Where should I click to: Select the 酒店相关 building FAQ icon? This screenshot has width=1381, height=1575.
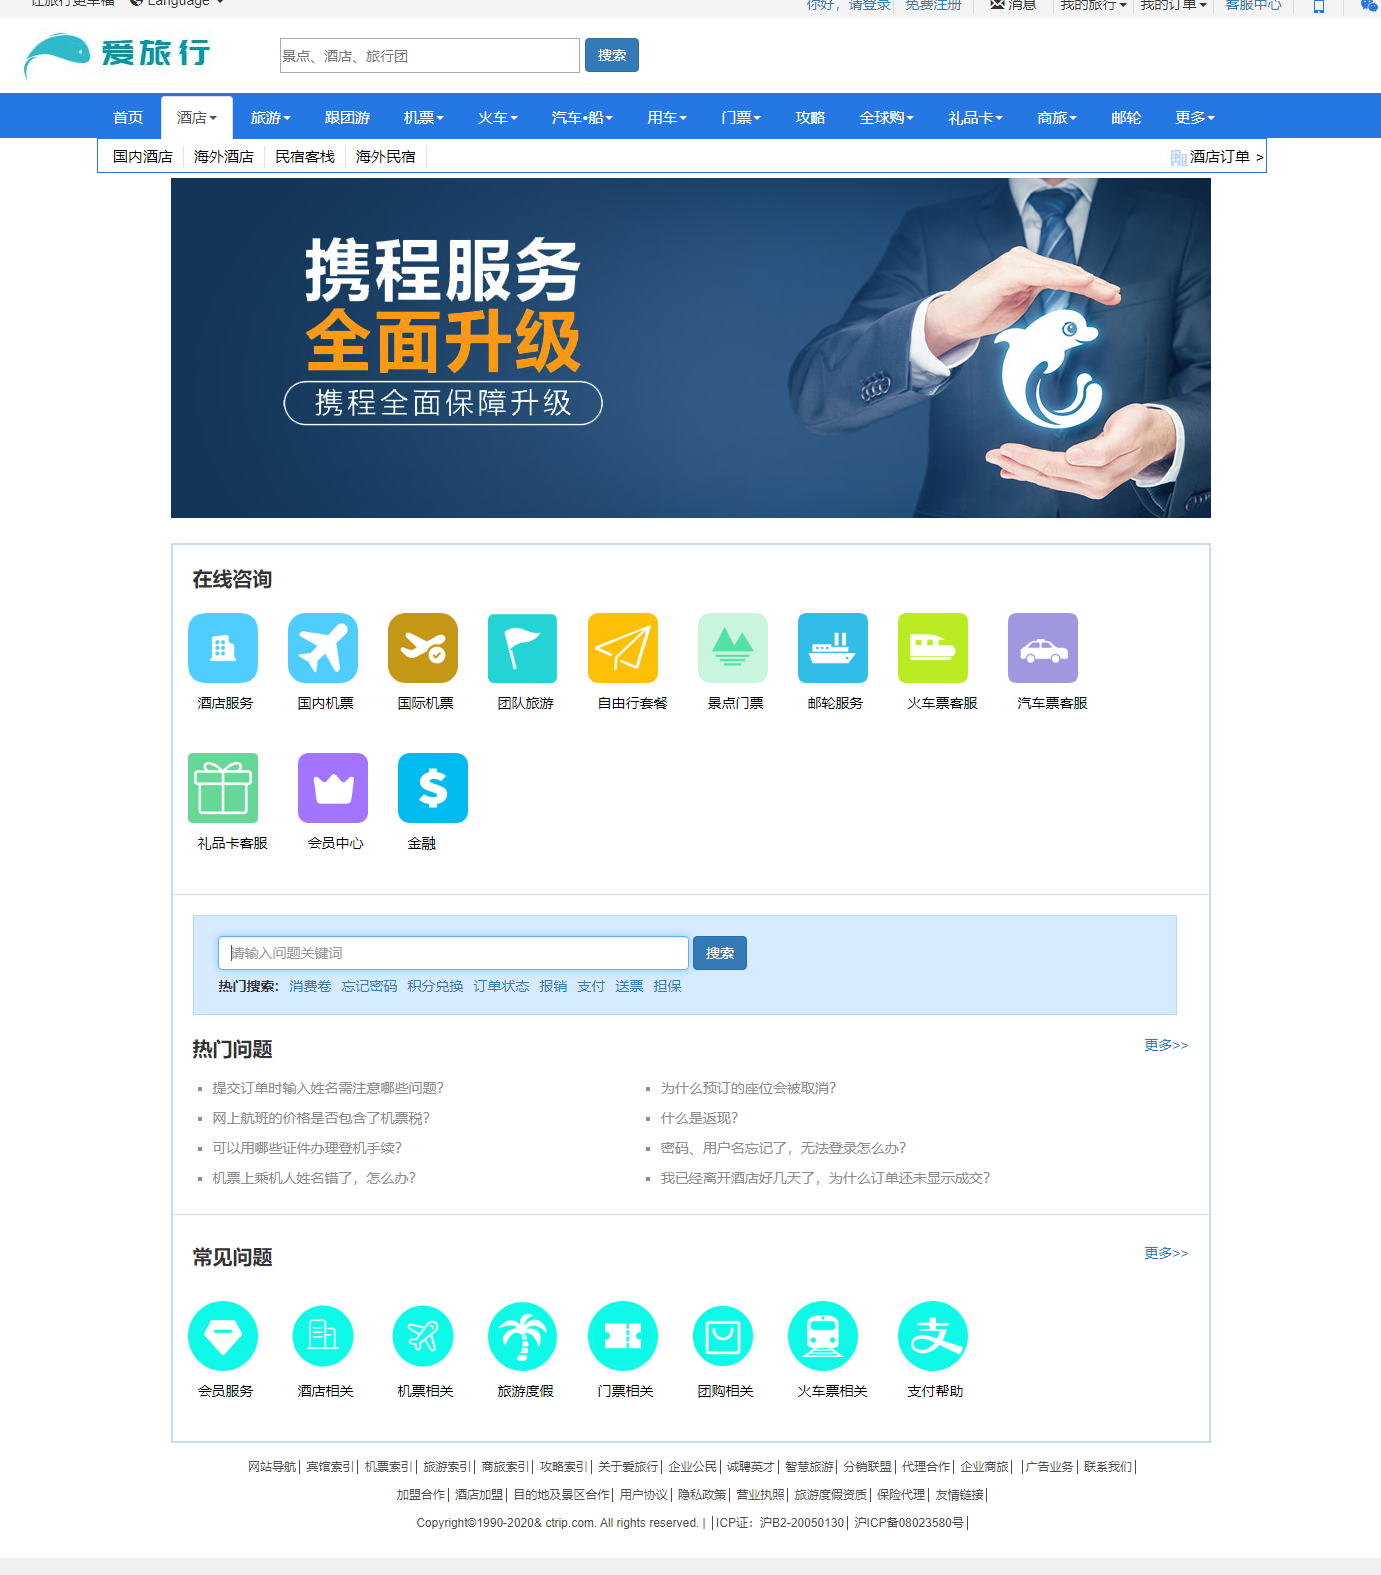pos(323,1336)
